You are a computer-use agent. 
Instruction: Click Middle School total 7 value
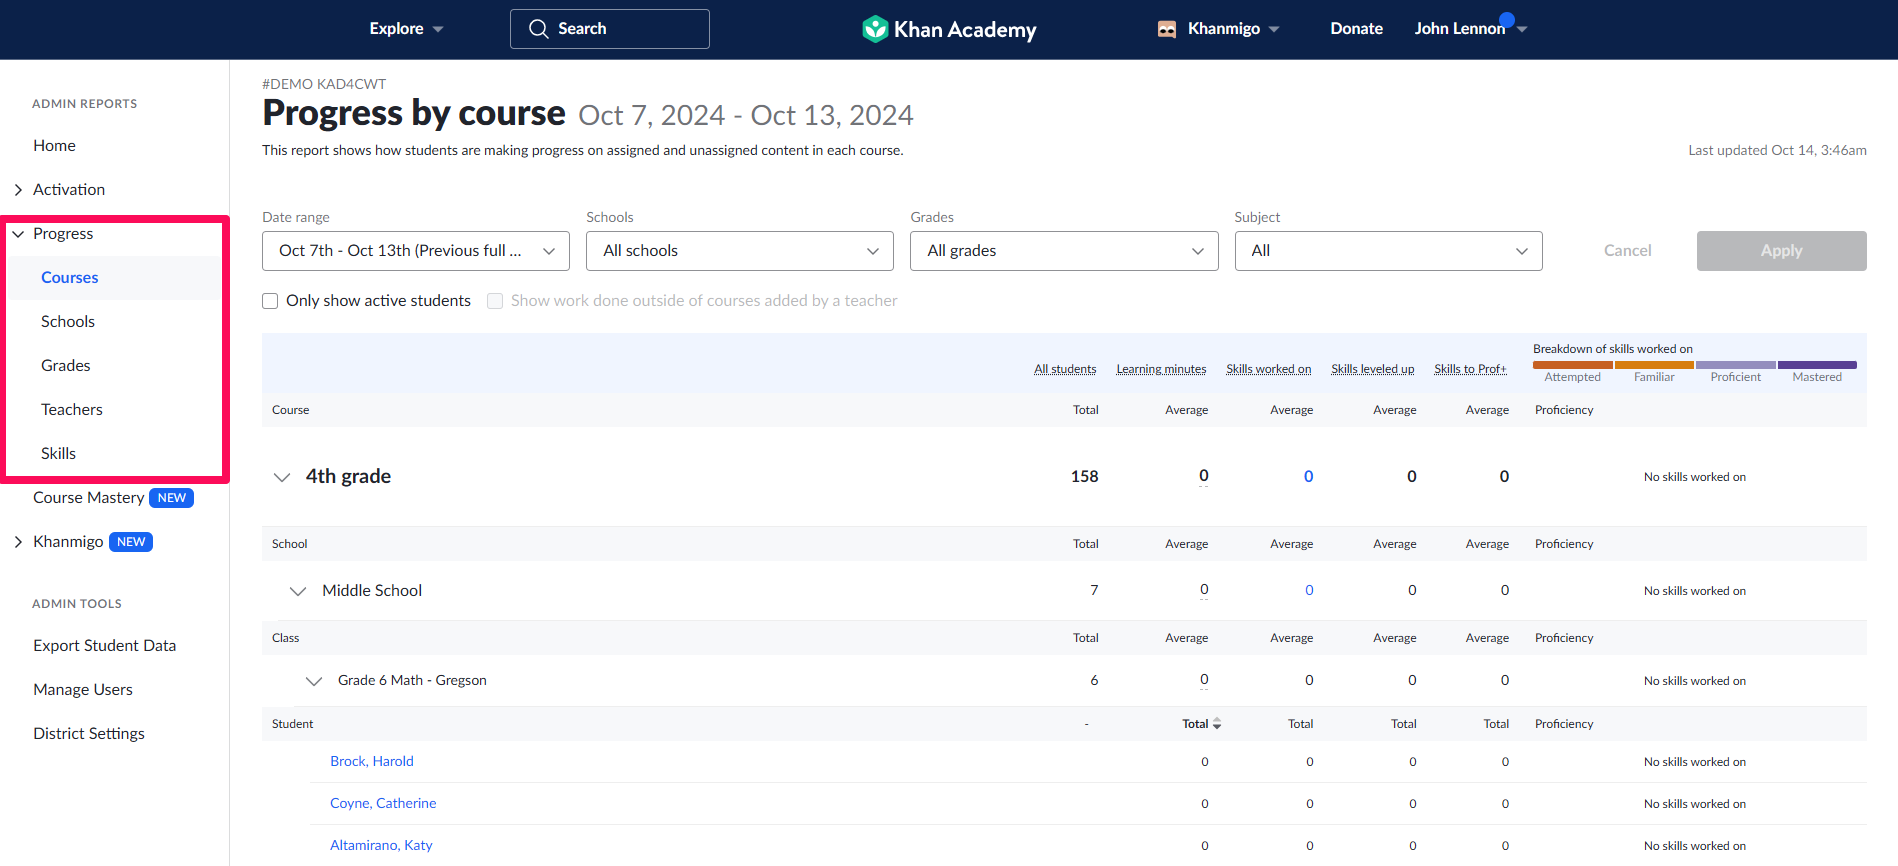[x=1094, y=591]
